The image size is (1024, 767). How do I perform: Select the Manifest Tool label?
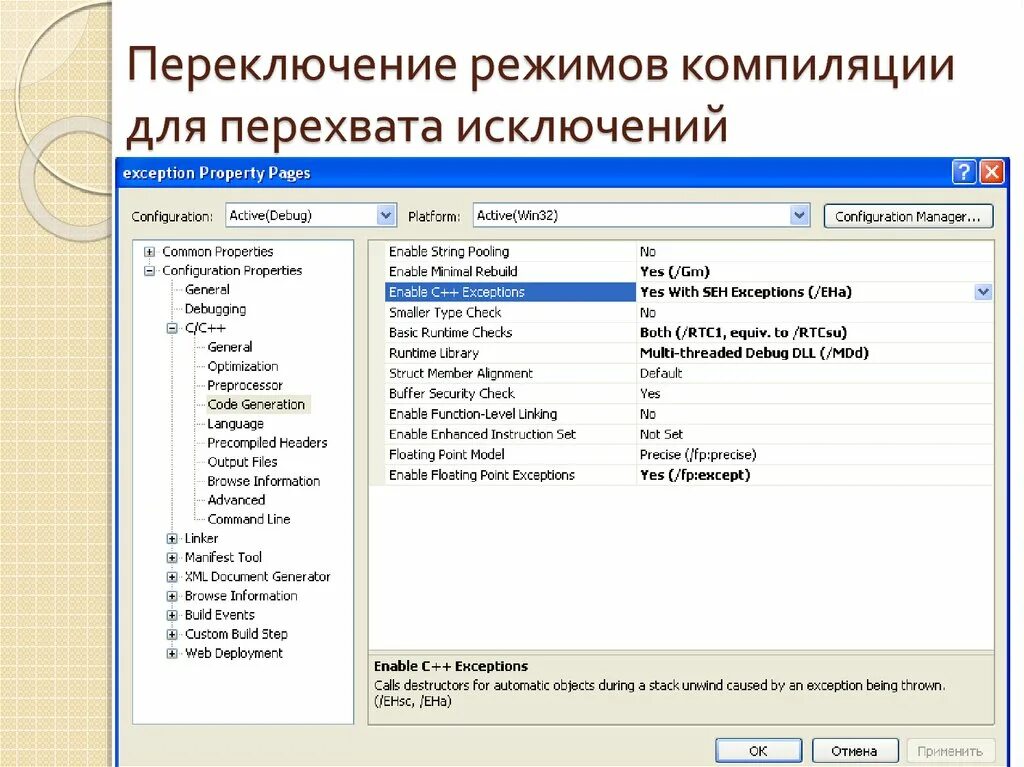click(x=223, y=557)
